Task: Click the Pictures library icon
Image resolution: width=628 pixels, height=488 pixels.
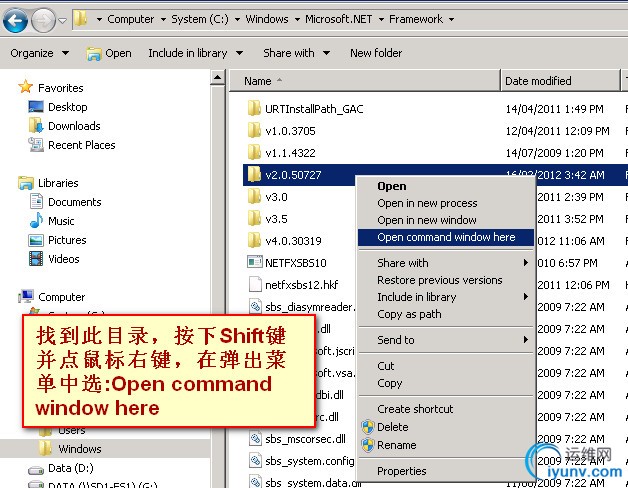Action: (x=36, y=240)
